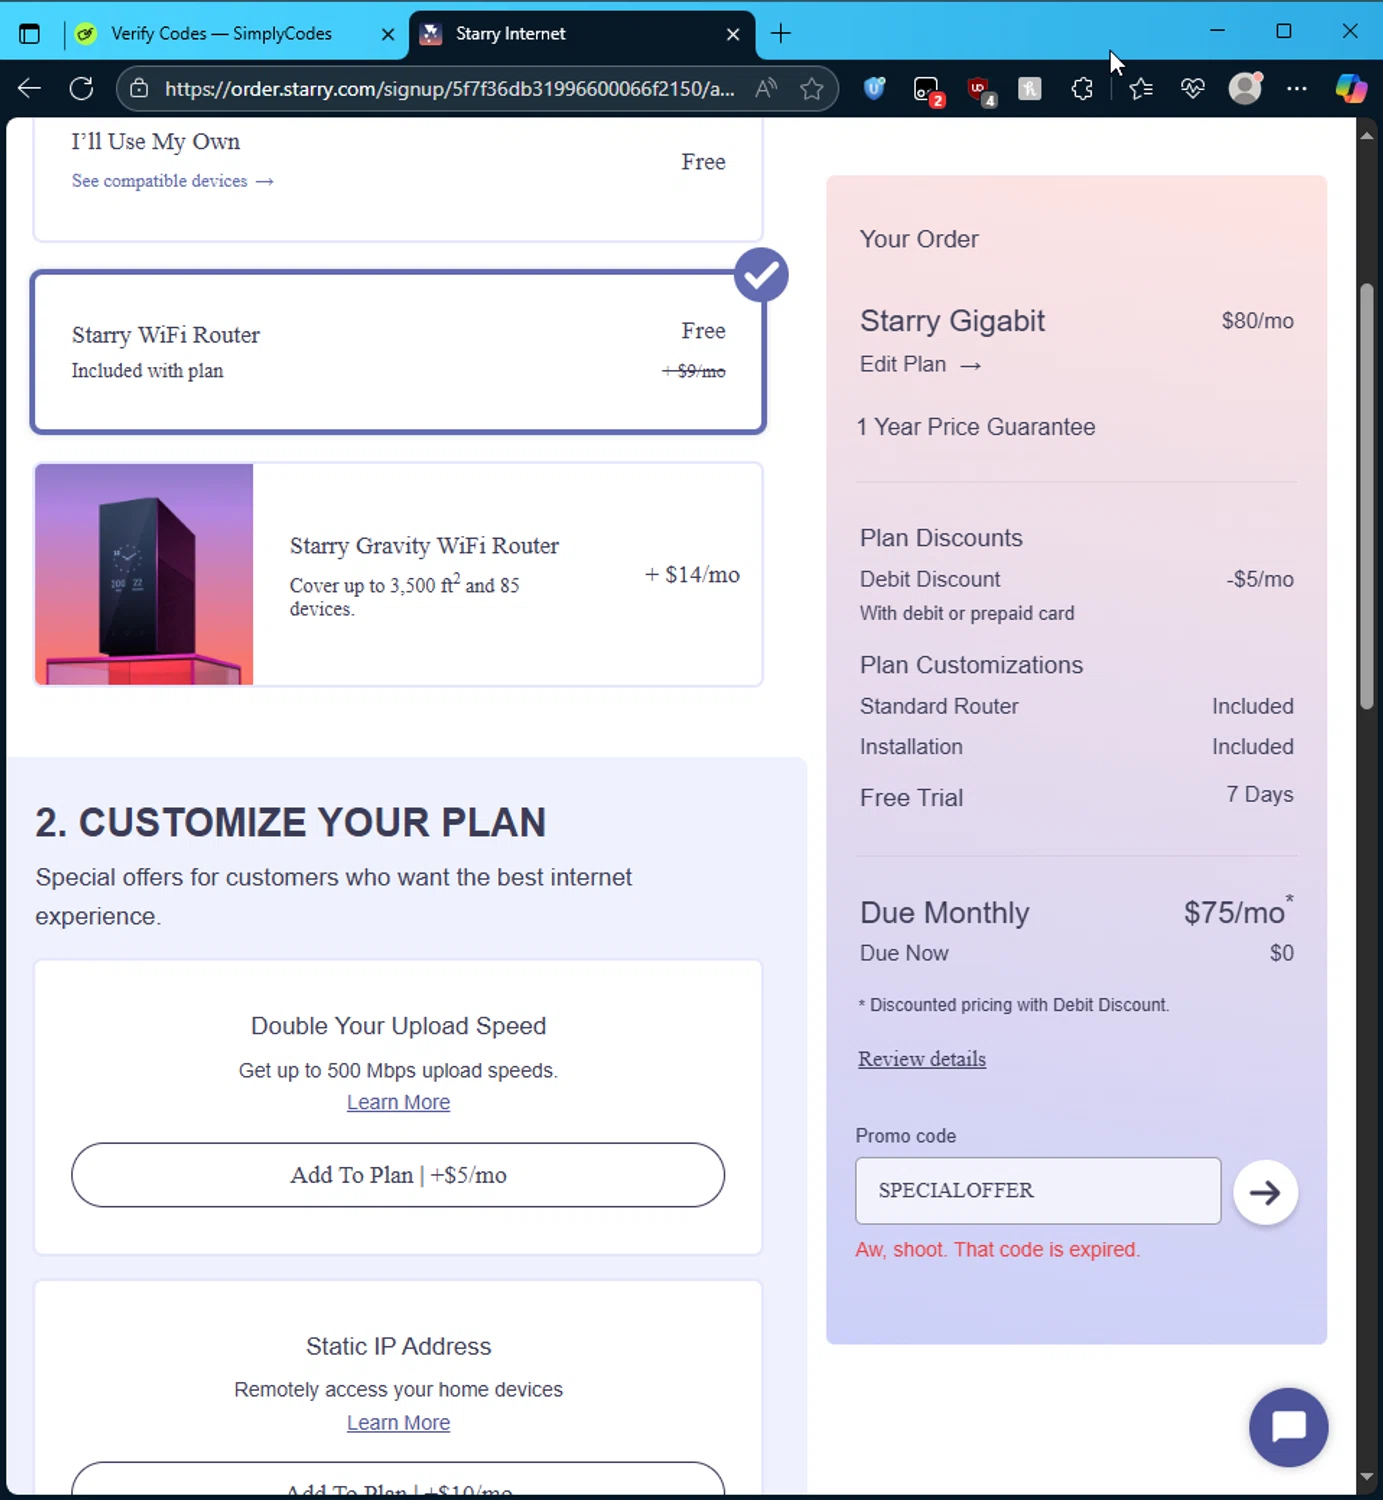Screen dimensions: 1383x1500
Task: Close the Starry Internet tab
Action: 733,34
